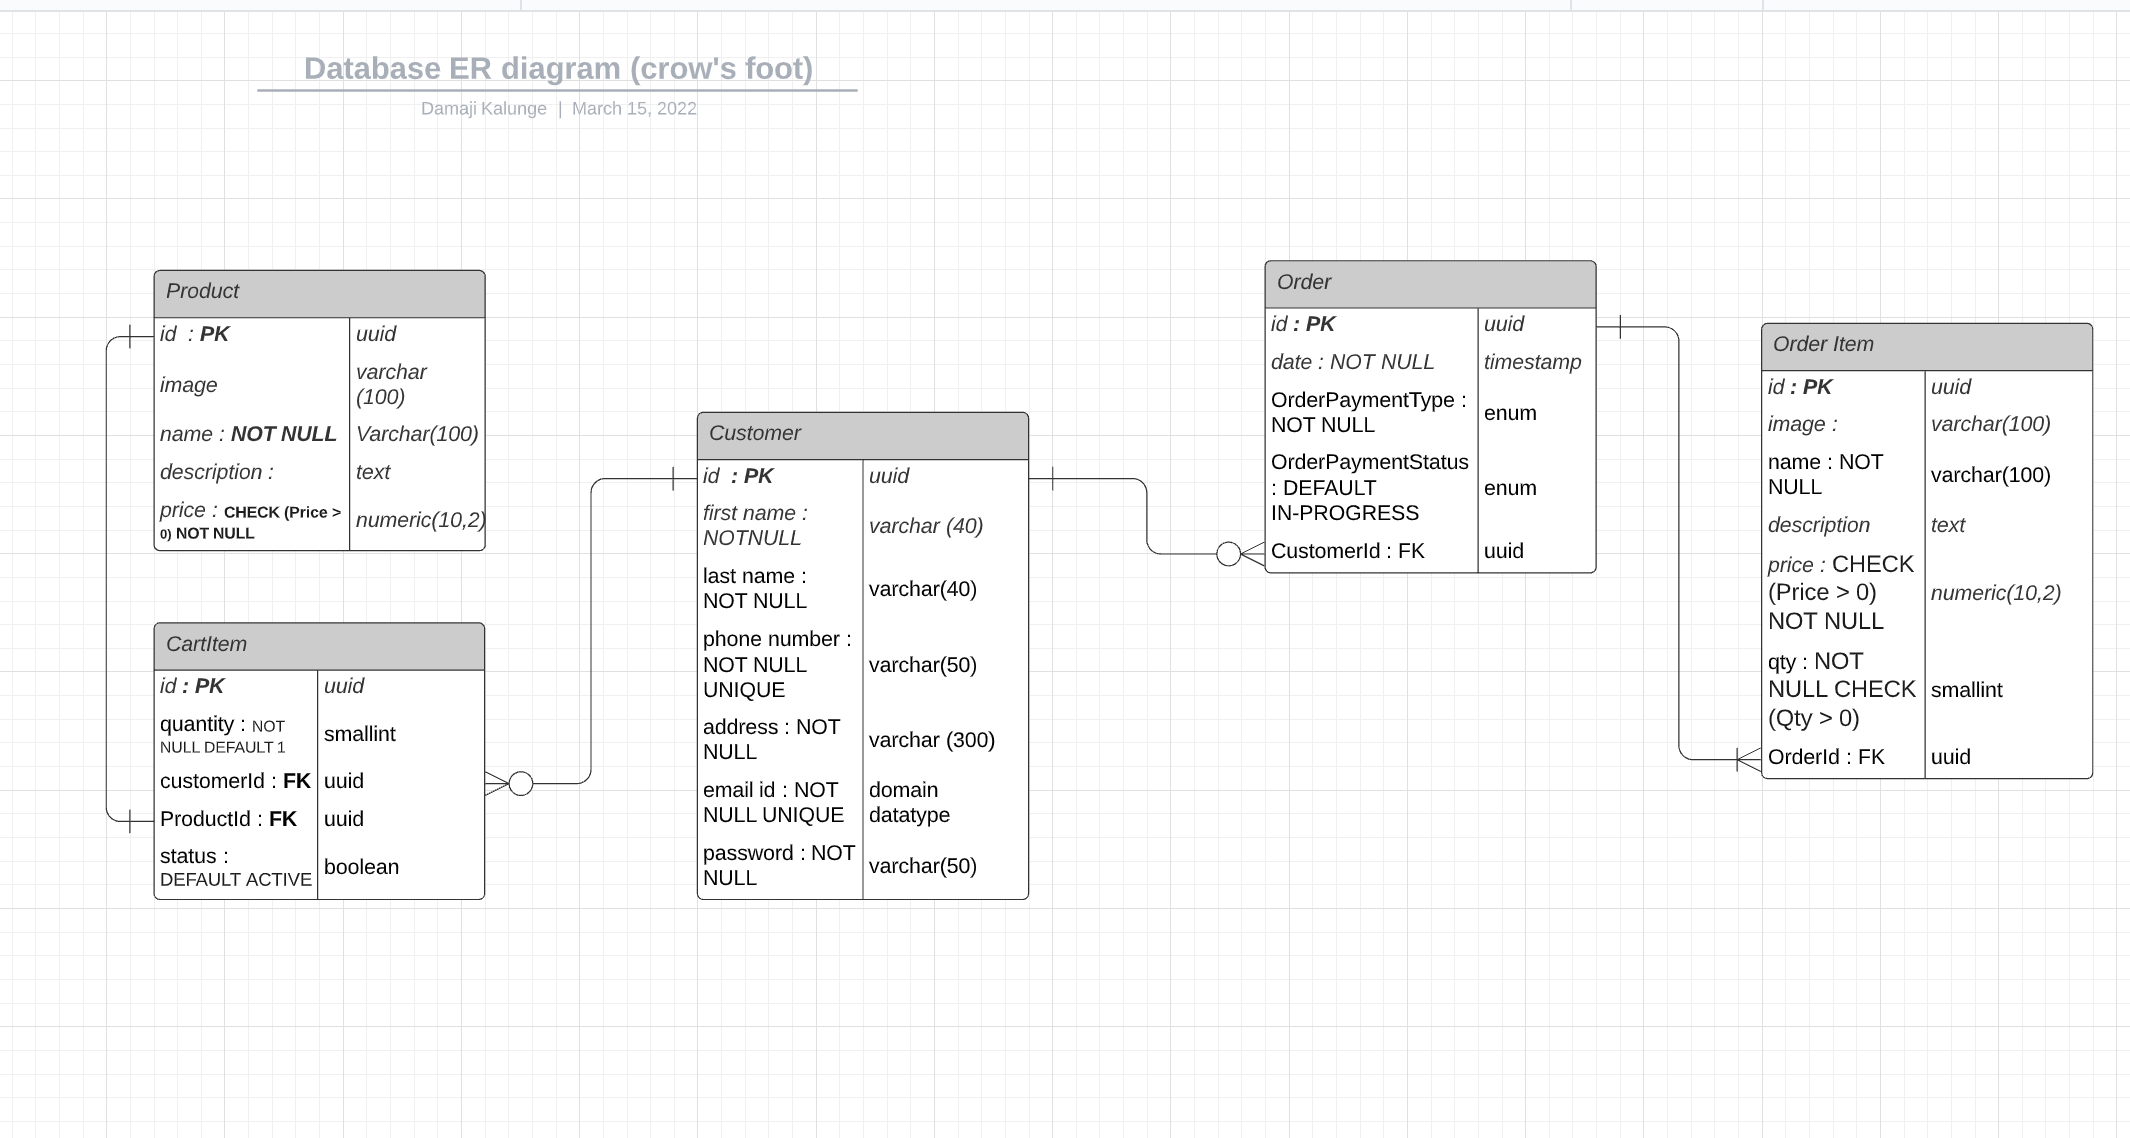Click the 'OrderPaymentStatus : DEFAULT IN-PROGRESS' cell
This screenshot has width=2130, height=1138.
(1369, 487)
